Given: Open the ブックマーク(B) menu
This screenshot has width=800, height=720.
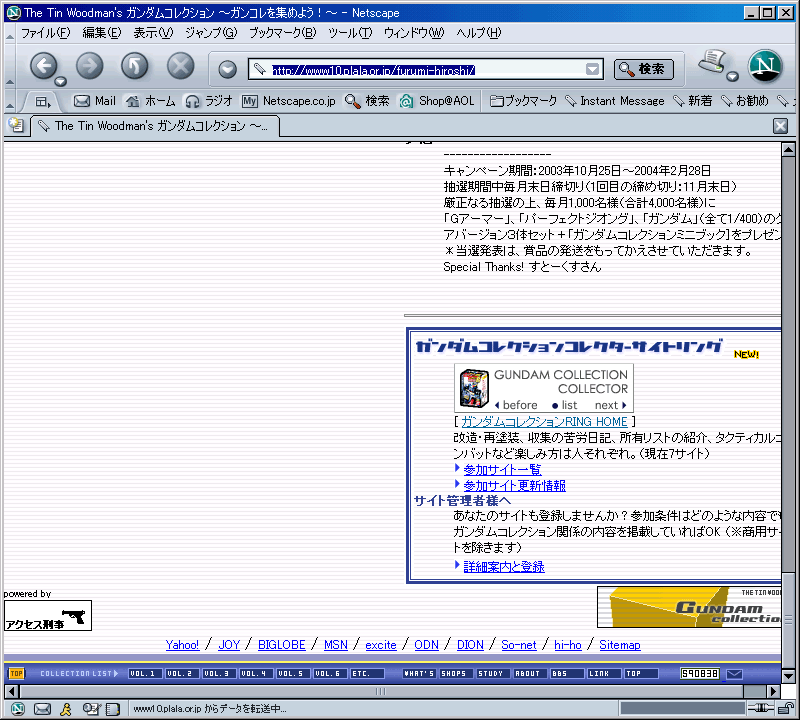Looking at the screenshot, I should click(283, 33).
